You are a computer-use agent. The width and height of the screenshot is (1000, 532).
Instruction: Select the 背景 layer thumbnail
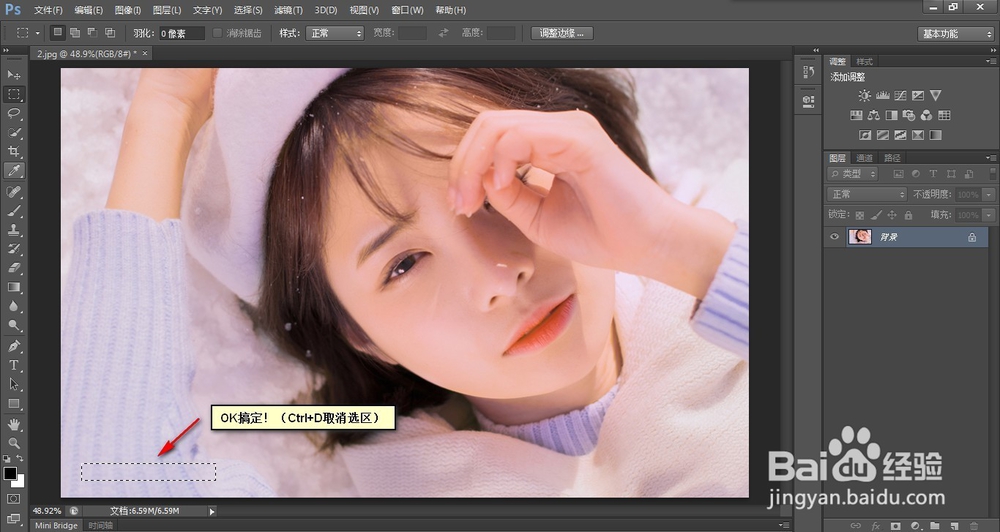point(860,237)
